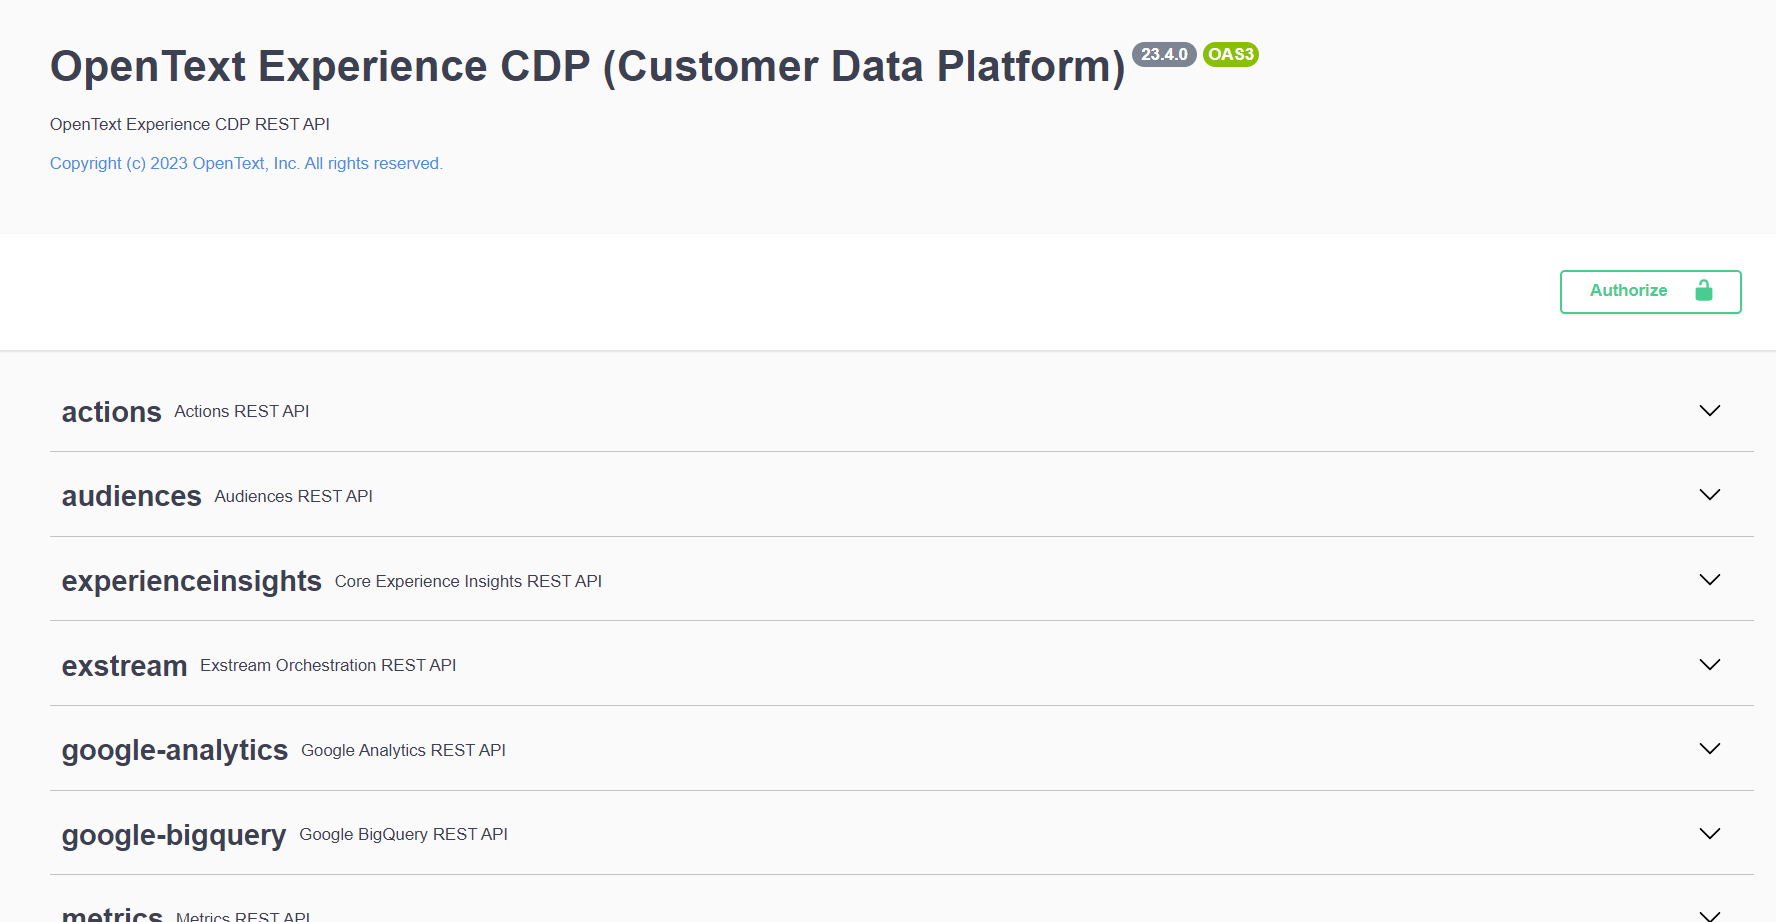The width and height of the screenshot is (1776, 922).
Task: Expand the actions section chevron
Action: [1709, 411]
